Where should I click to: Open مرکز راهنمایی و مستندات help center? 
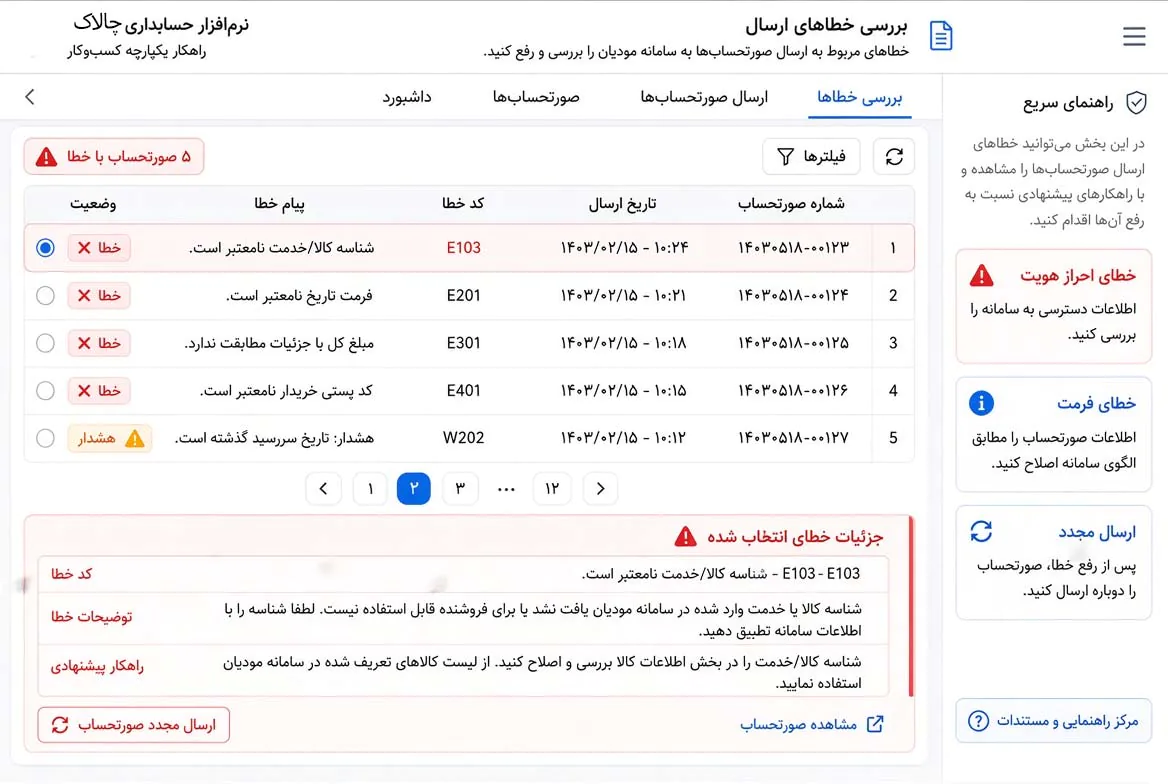point(1053,721)
